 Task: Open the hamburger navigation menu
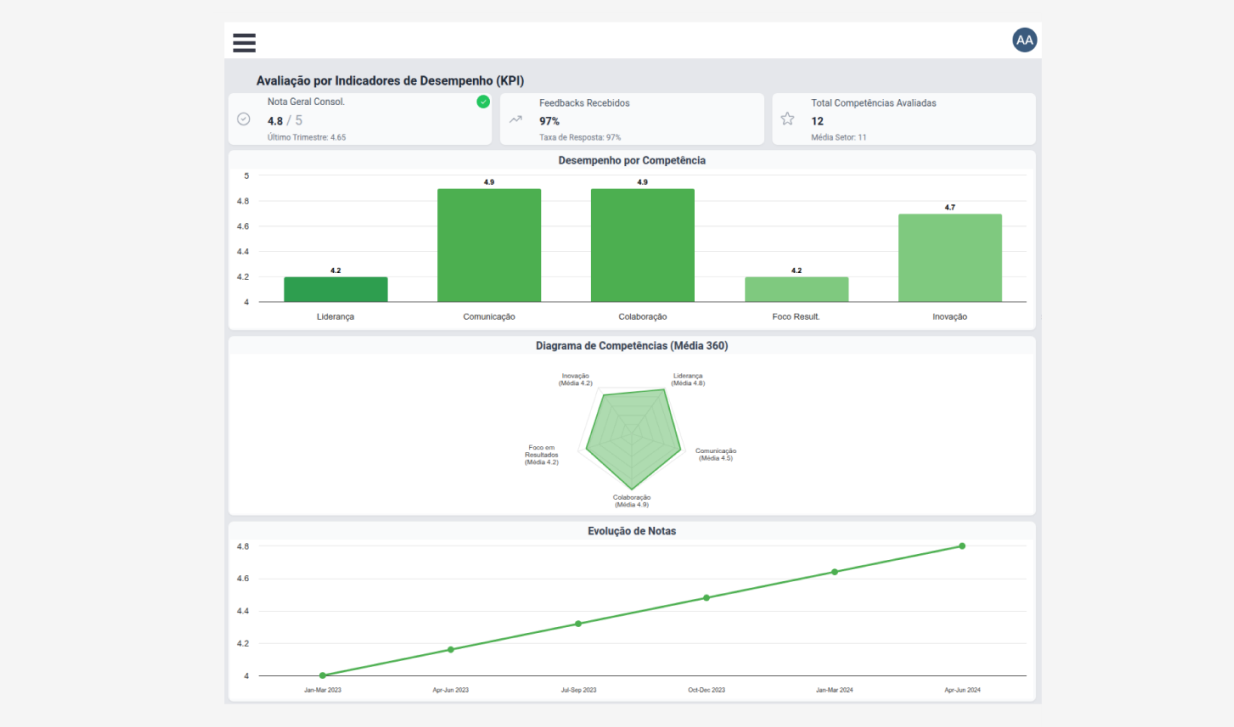[x=244, y=42]
